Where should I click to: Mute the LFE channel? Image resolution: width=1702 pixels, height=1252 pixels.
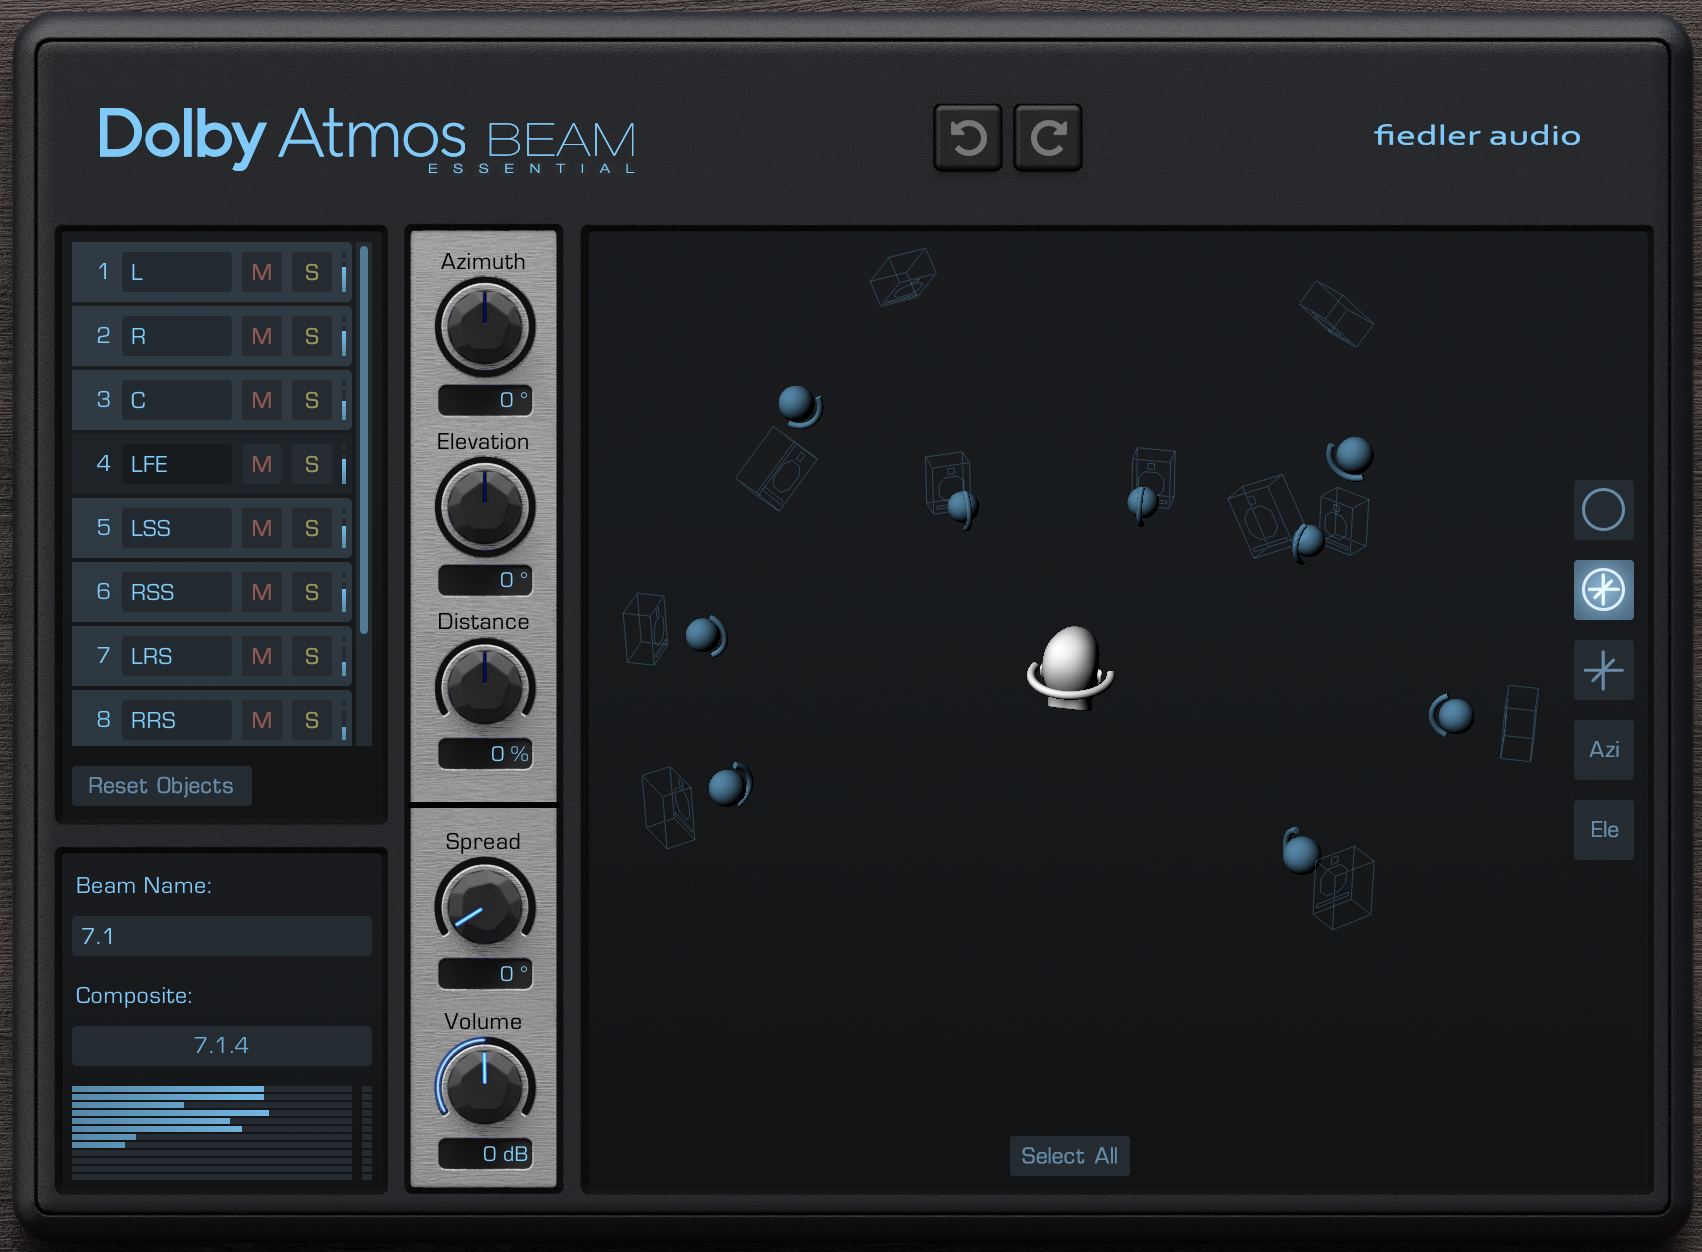point(262,464)
